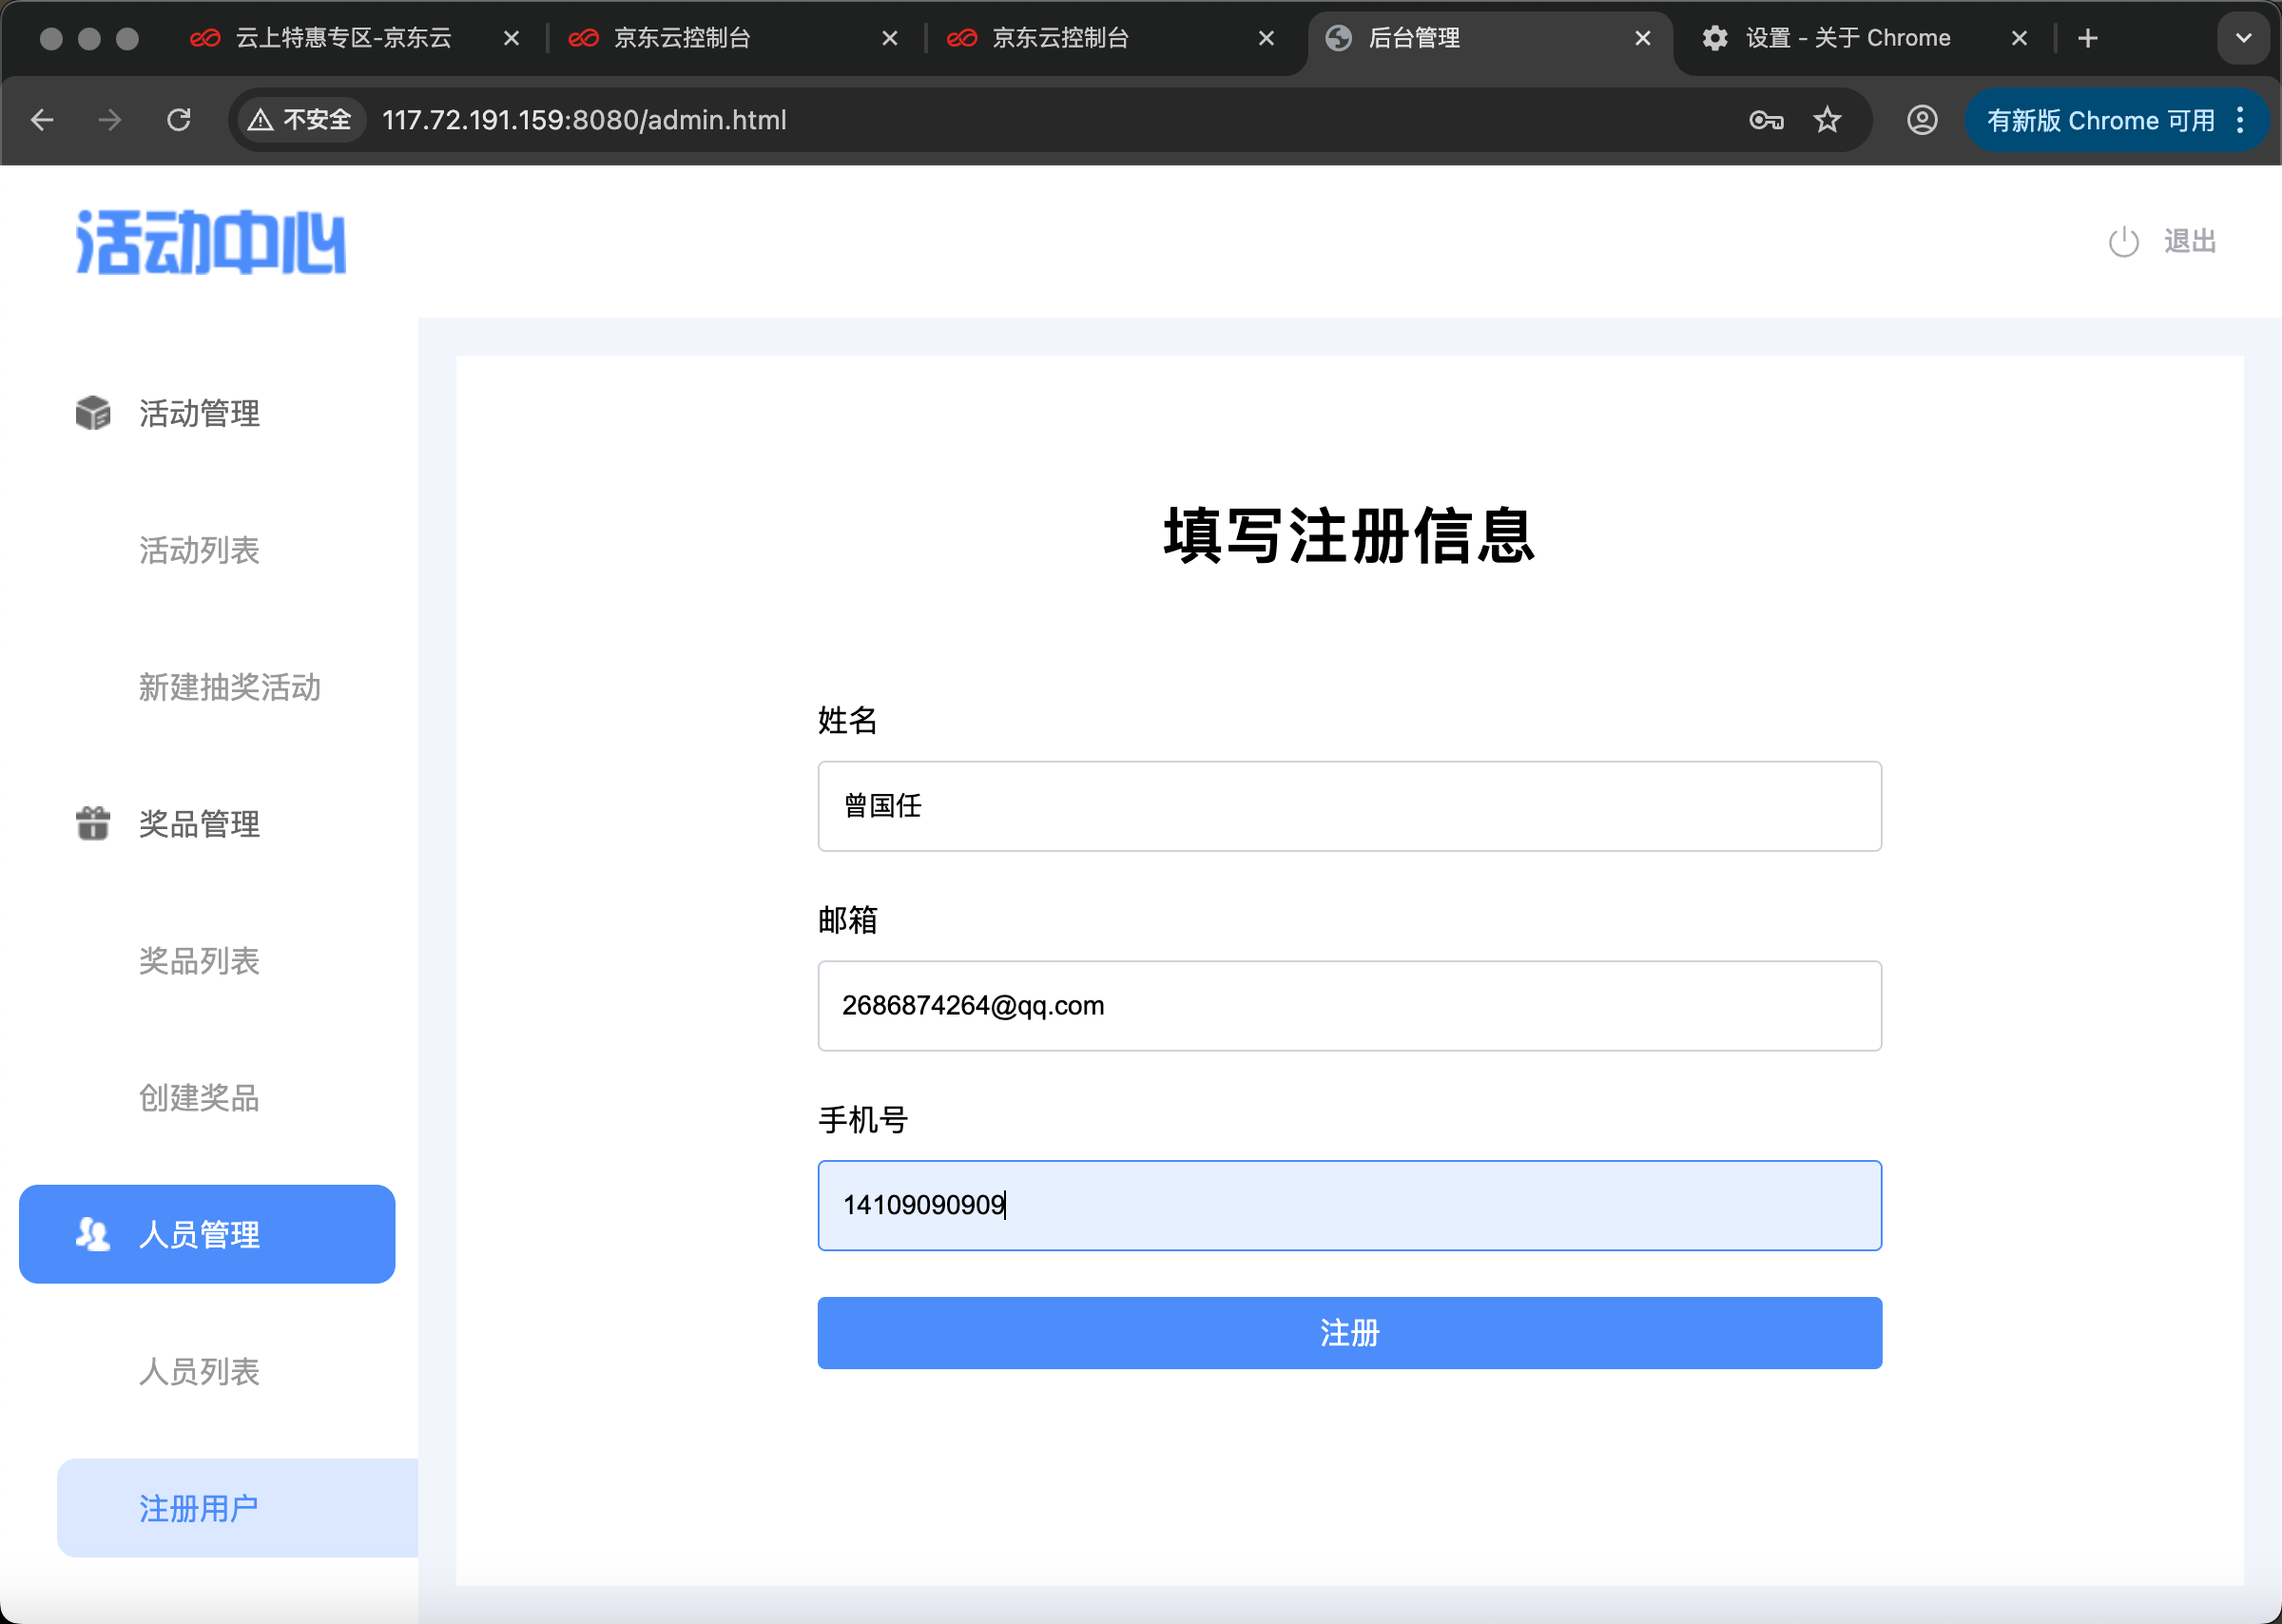The width and height of the screenshot is (2282, 1624).
Task: Click the power logout icon
Action: 2123,241
